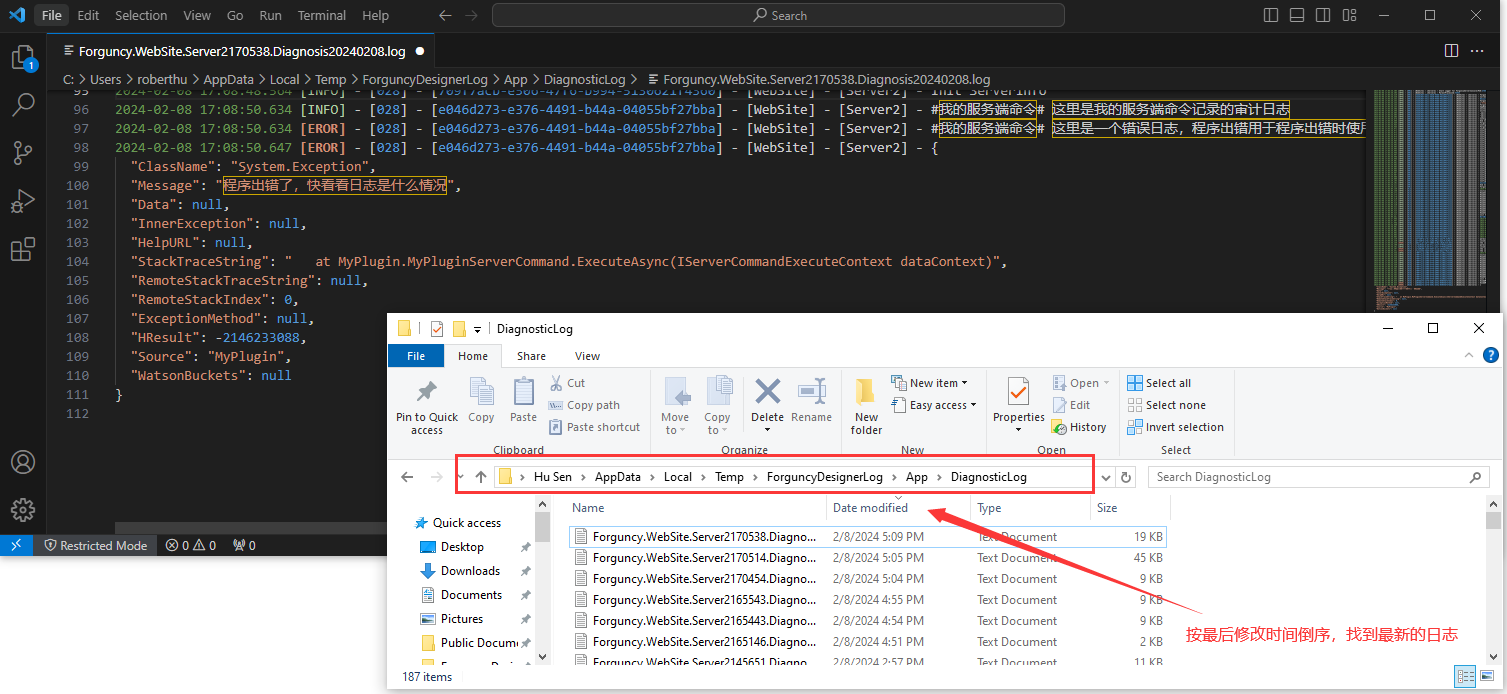Toggle secondary side bar layout icon

click(1323, 15)
